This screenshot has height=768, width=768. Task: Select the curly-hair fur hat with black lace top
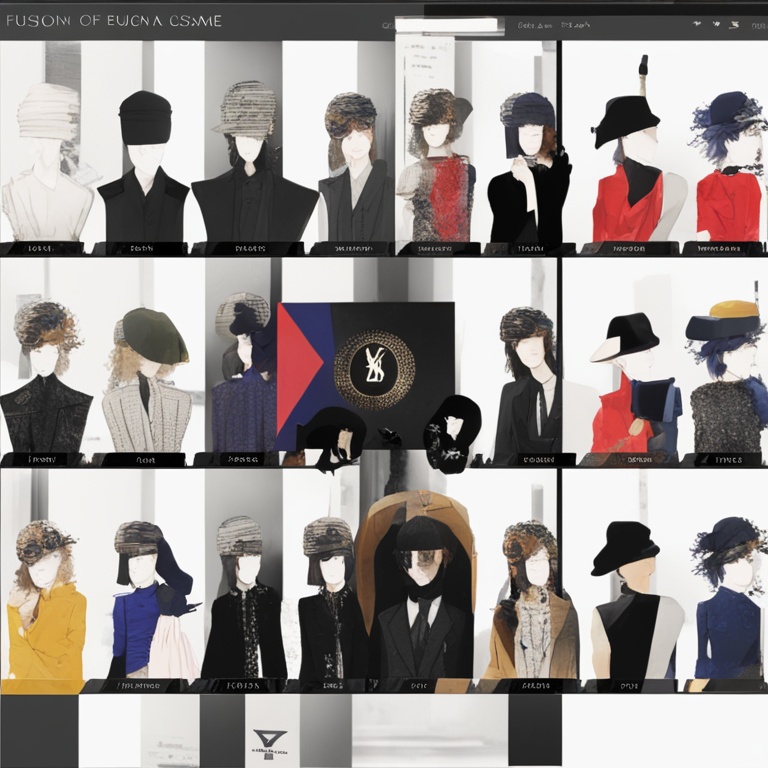46,376
